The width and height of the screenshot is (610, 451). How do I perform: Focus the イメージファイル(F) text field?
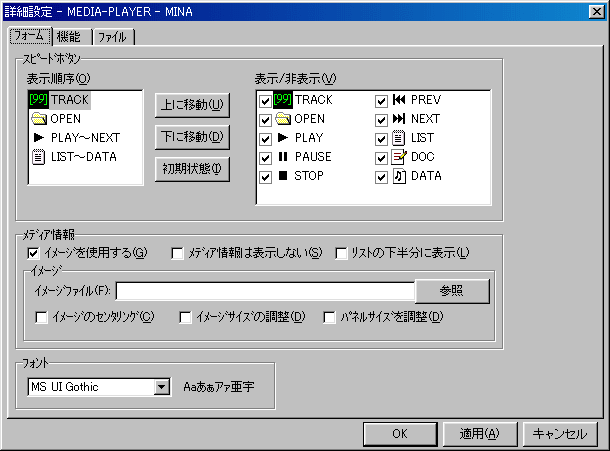[x=265, y=291]
